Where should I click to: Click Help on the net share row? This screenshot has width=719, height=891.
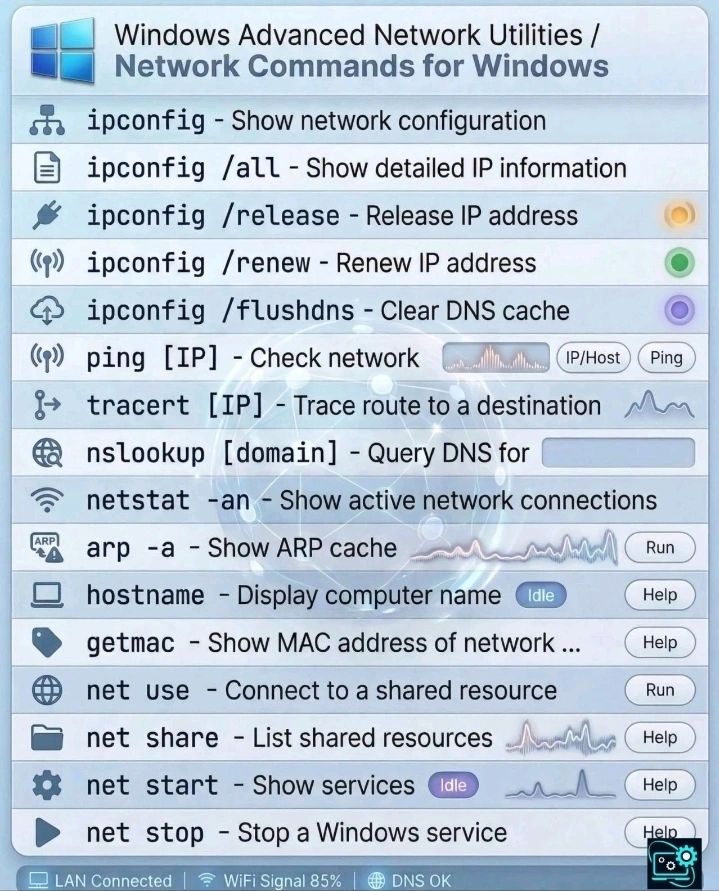(660, 737)
